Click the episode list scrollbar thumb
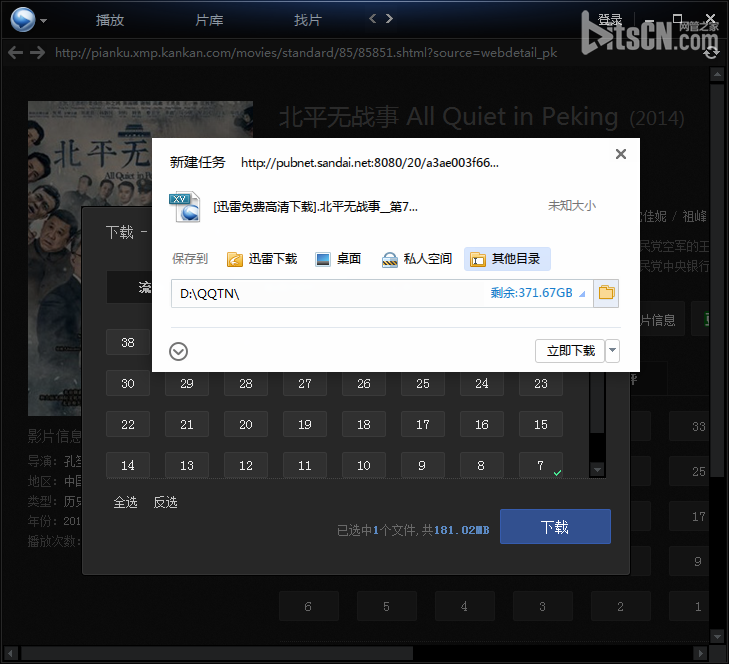 click(597, 403)
